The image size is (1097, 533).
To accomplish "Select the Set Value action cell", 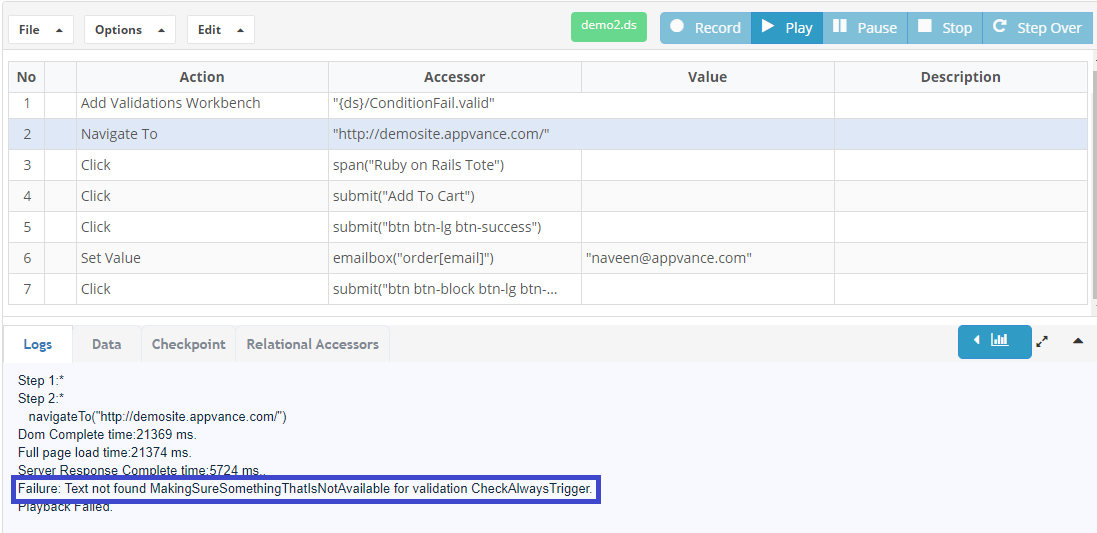I will click(x=202, y=258).
